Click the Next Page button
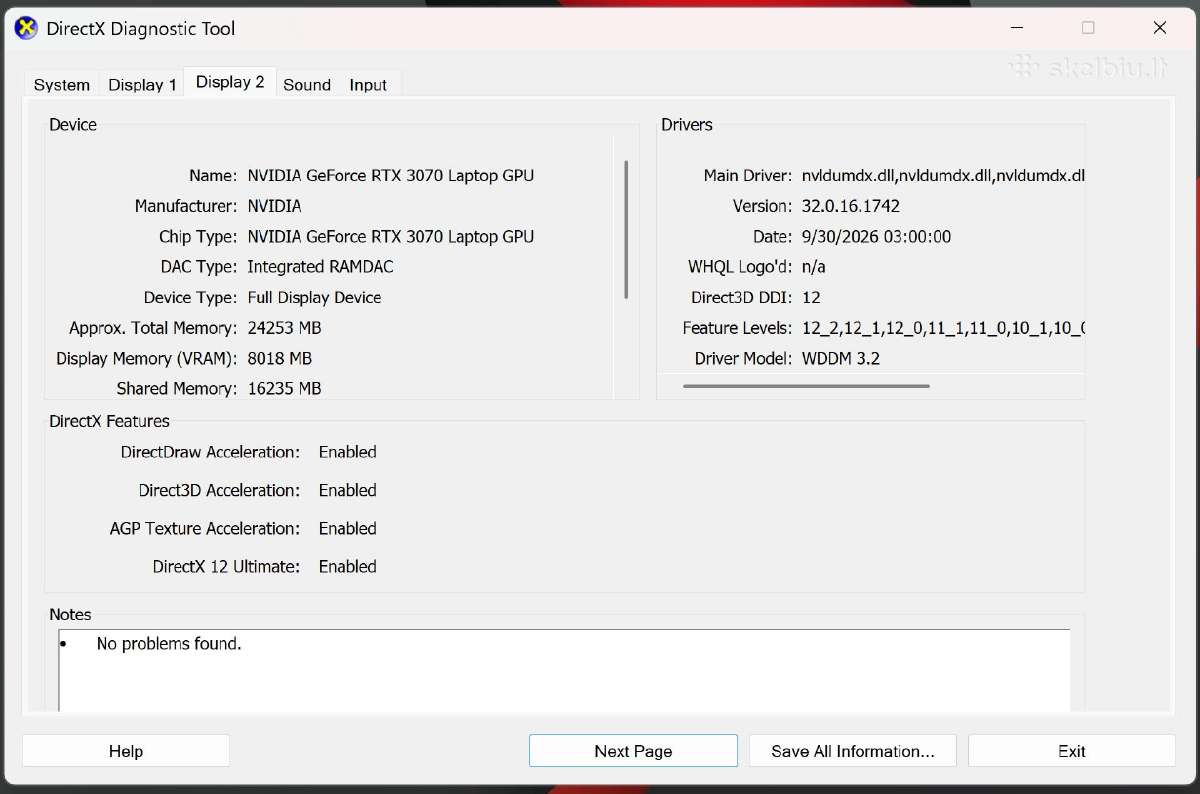 pos(633,751)
